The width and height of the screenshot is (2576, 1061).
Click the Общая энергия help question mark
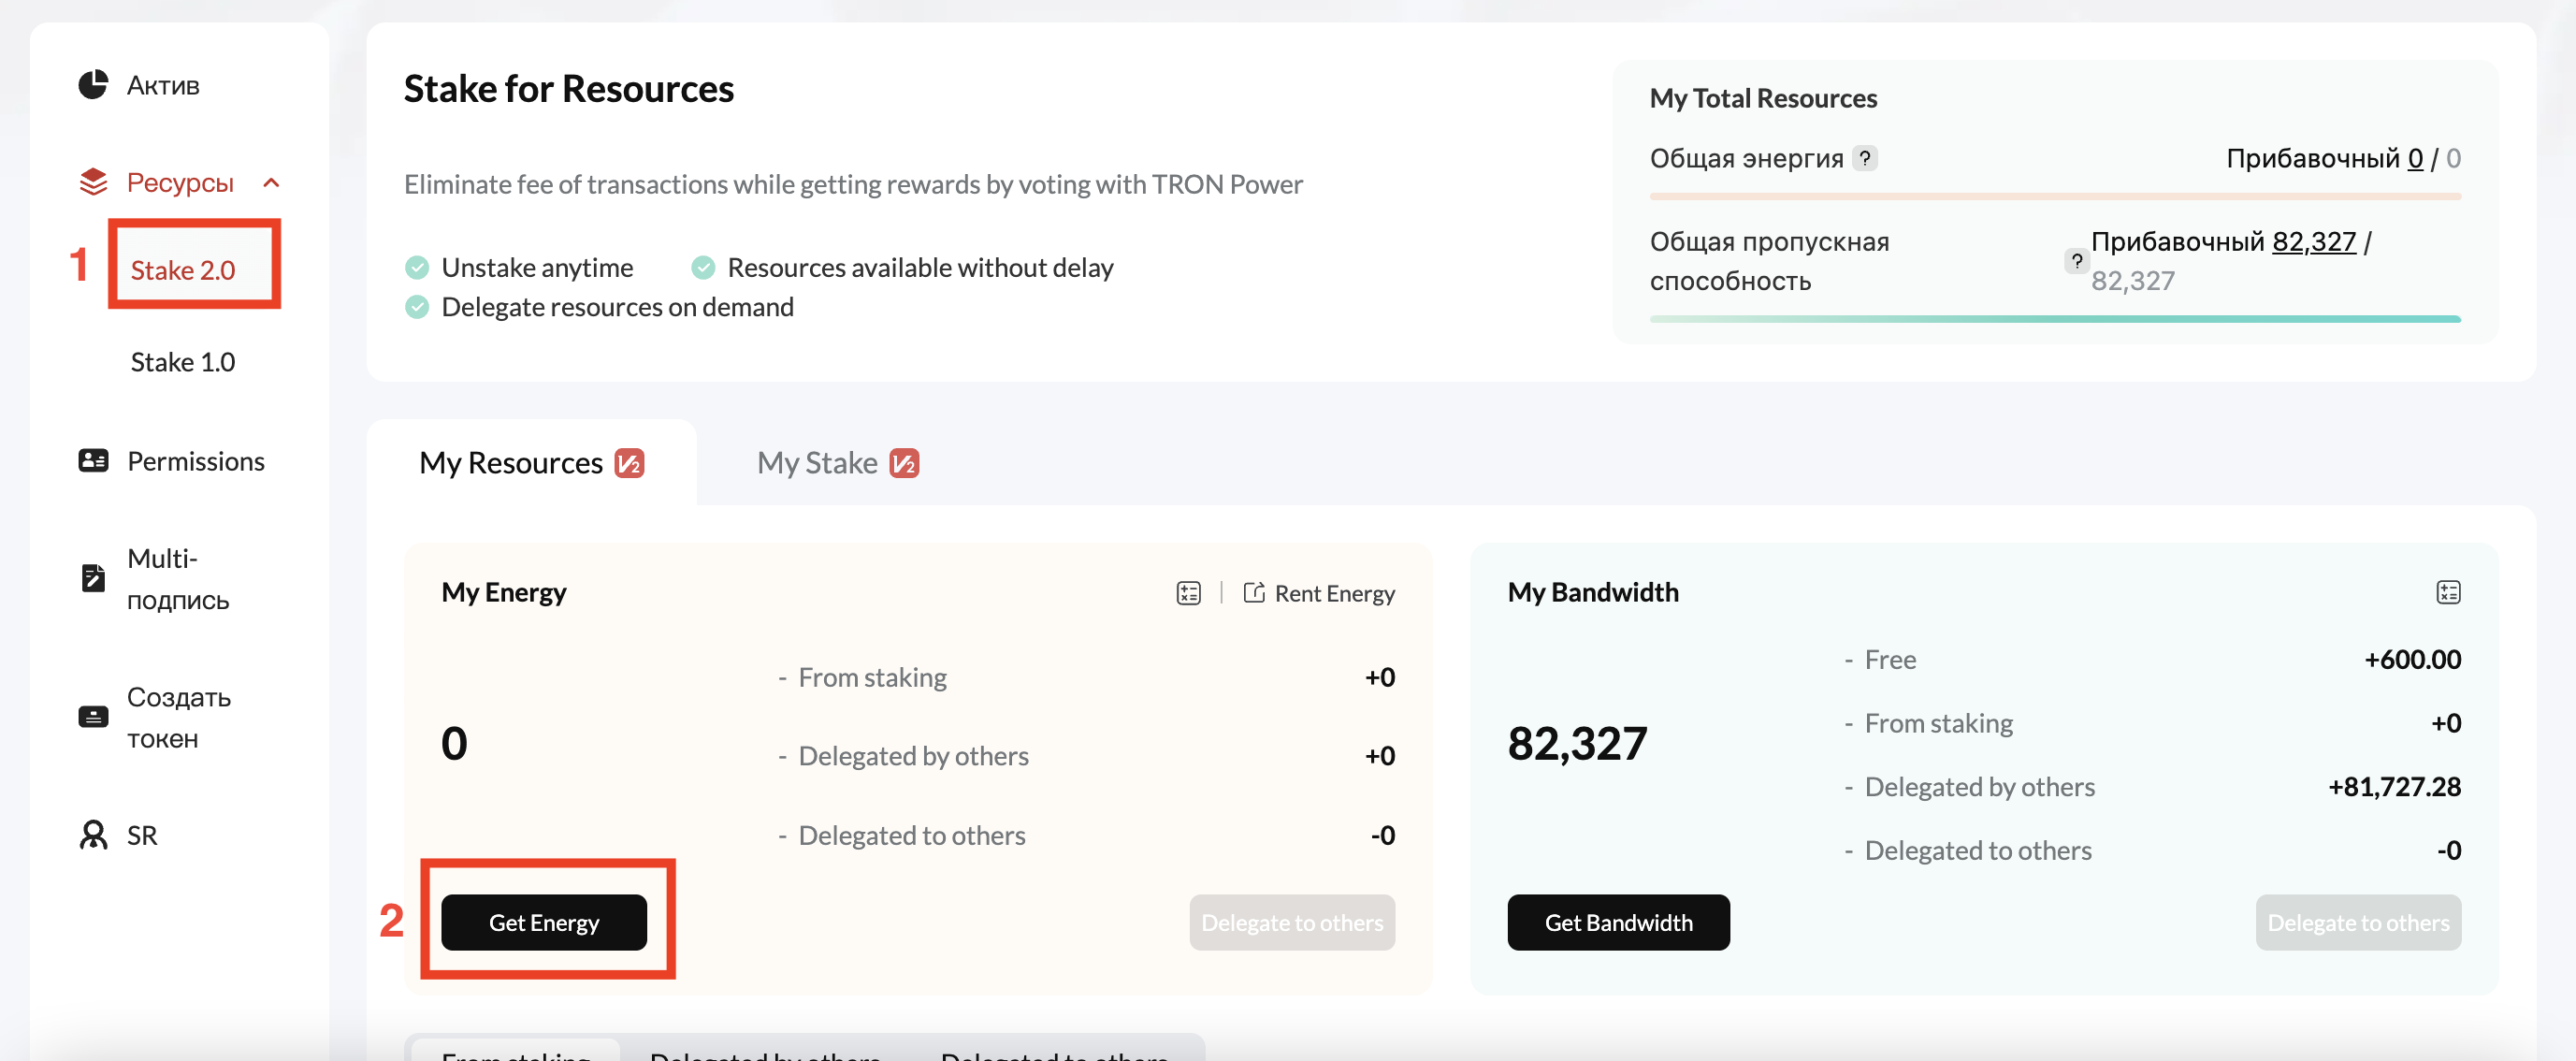[1864, 158]
